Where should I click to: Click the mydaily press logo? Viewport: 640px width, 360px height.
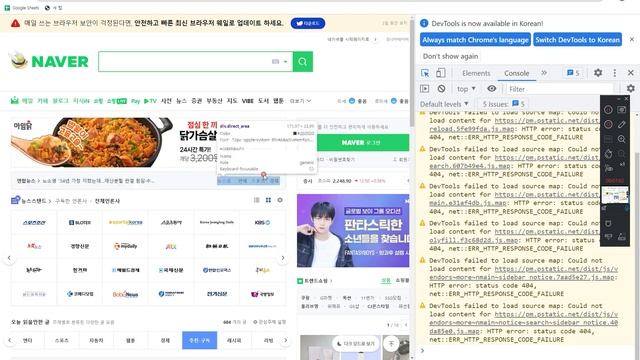(x=125, y=246)
